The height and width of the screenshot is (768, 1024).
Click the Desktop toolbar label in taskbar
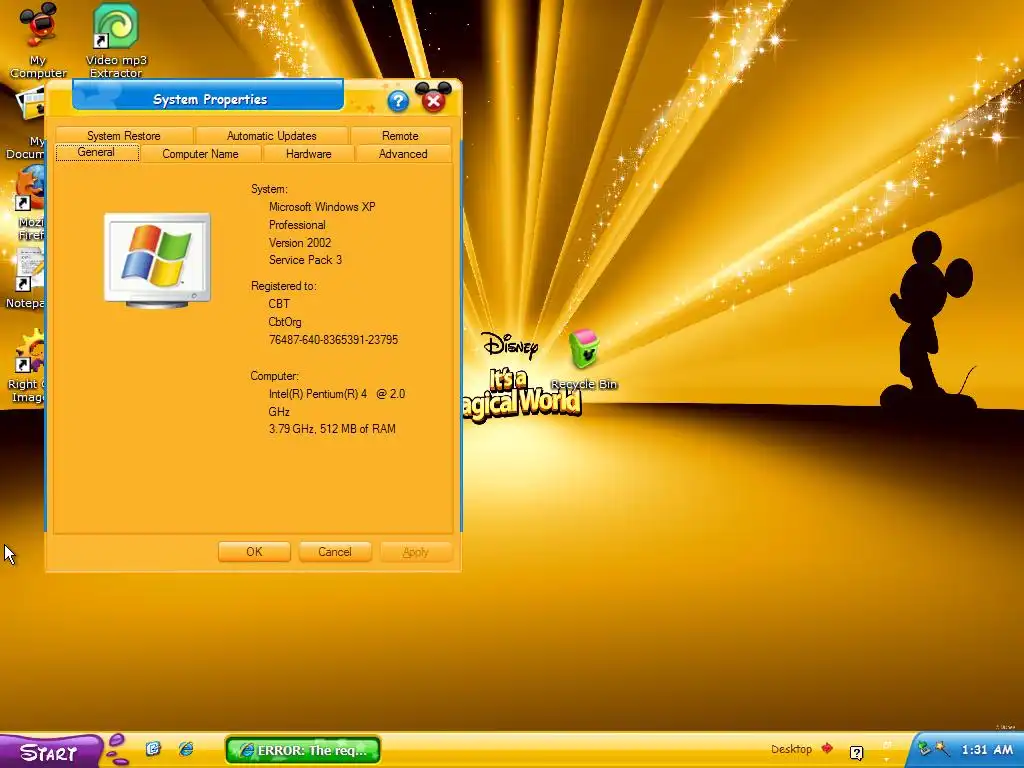coord(791,749)
